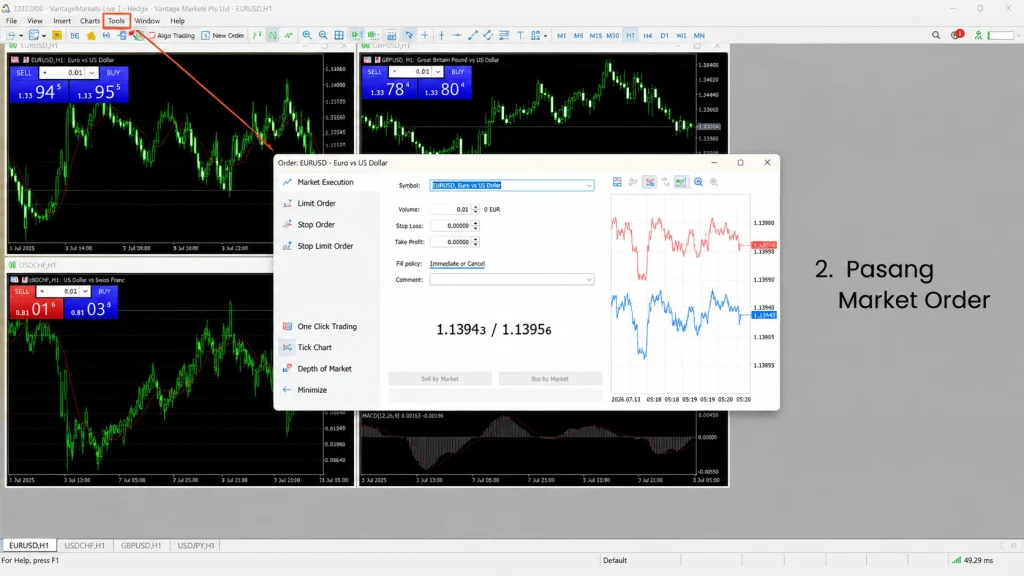Select the cursor pointer tool
This screenshot has width=1024, height=576.
pos(409,35)
